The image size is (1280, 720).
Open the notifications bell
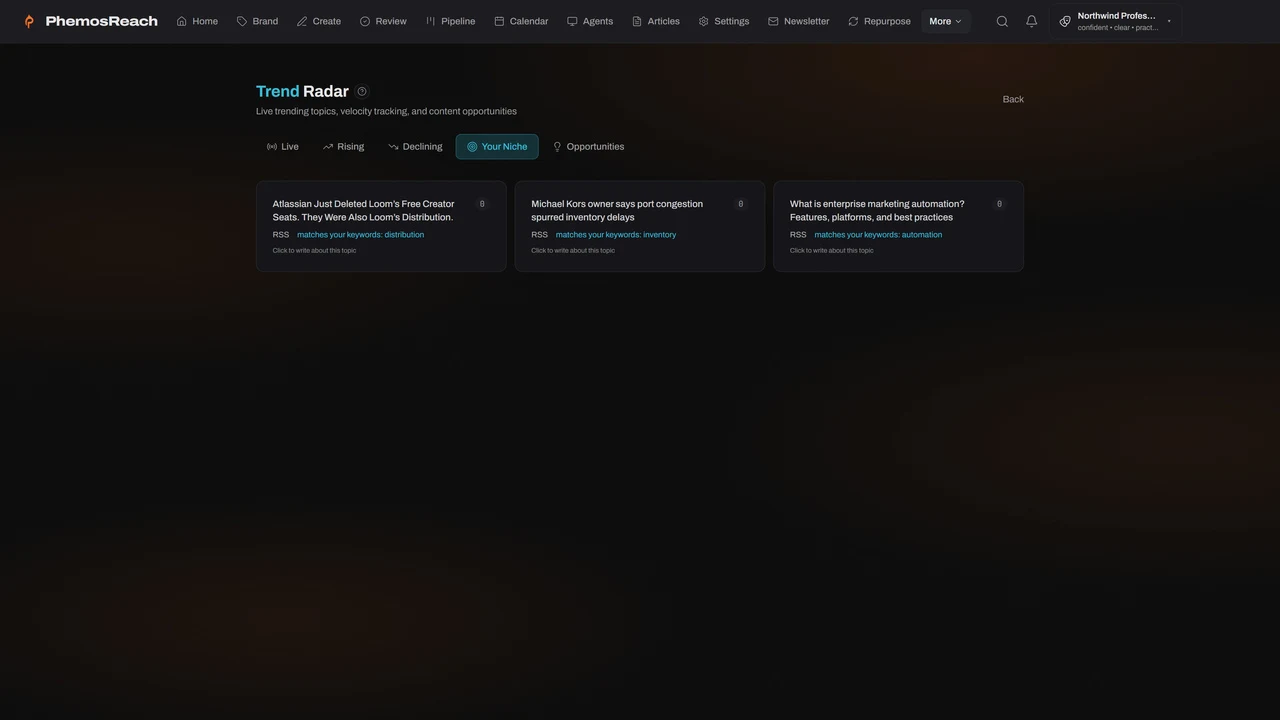[x=1032, y=21]
